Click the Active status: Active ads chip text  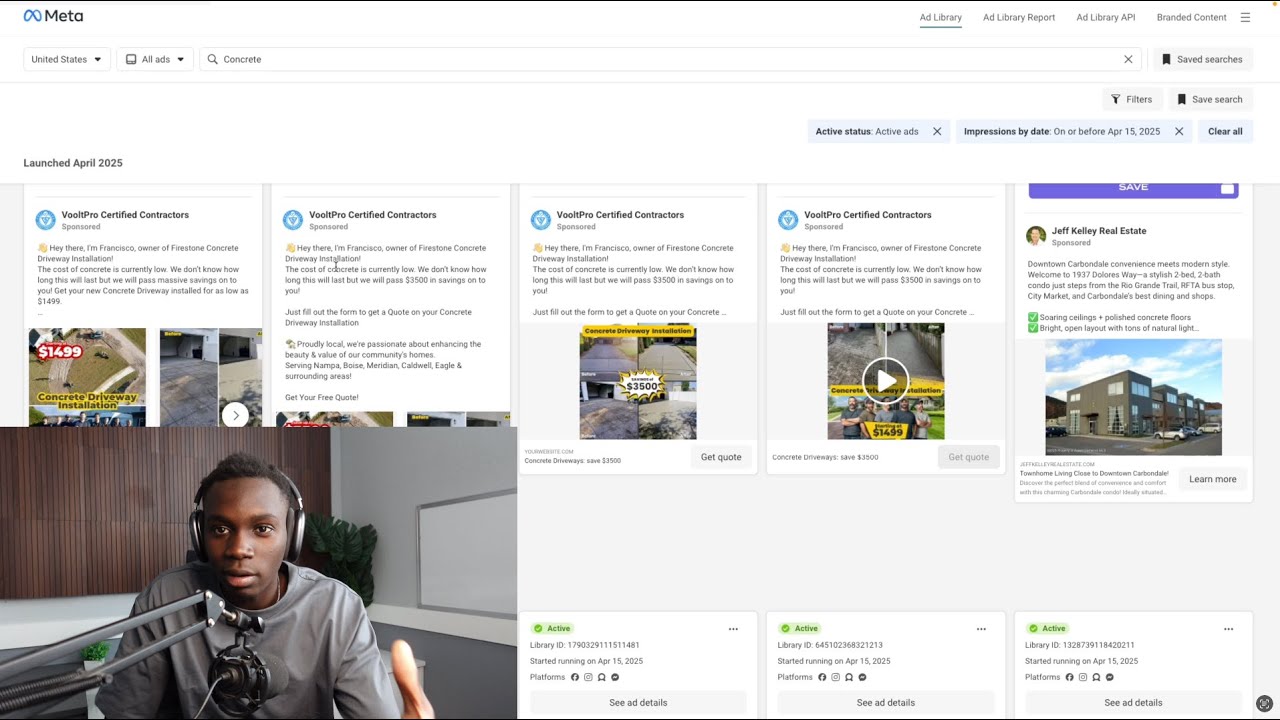coord(867,131)
